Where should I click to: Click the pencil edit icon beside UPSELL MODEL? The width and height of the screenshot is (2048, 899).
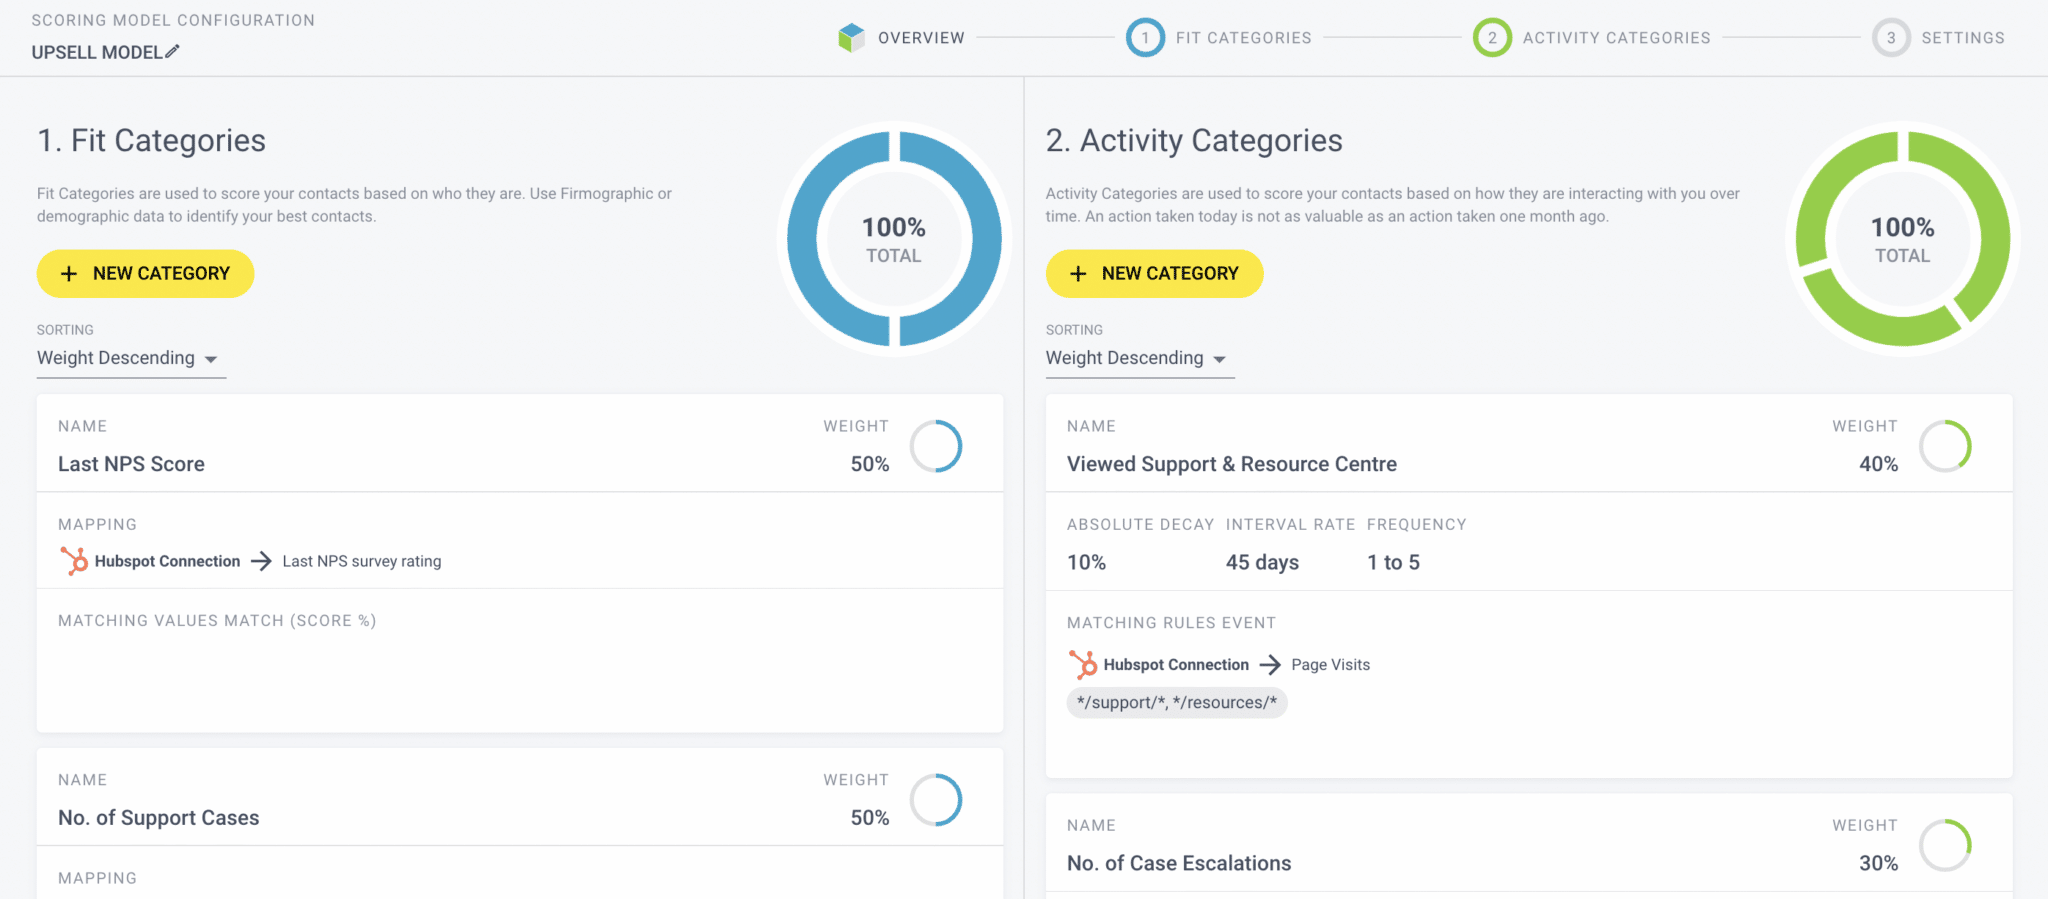172,51
